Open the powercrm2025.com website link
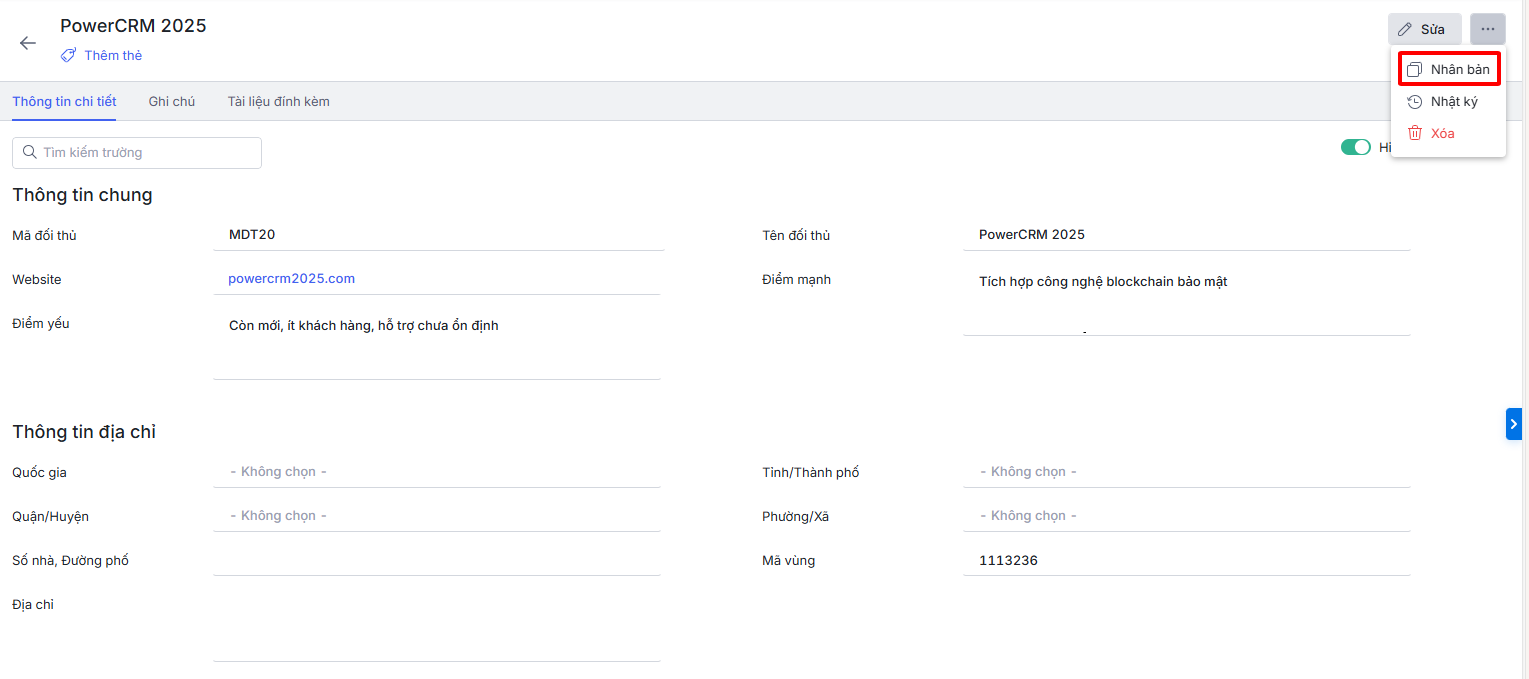The image size is (1529, 679). tap(291, 278)
